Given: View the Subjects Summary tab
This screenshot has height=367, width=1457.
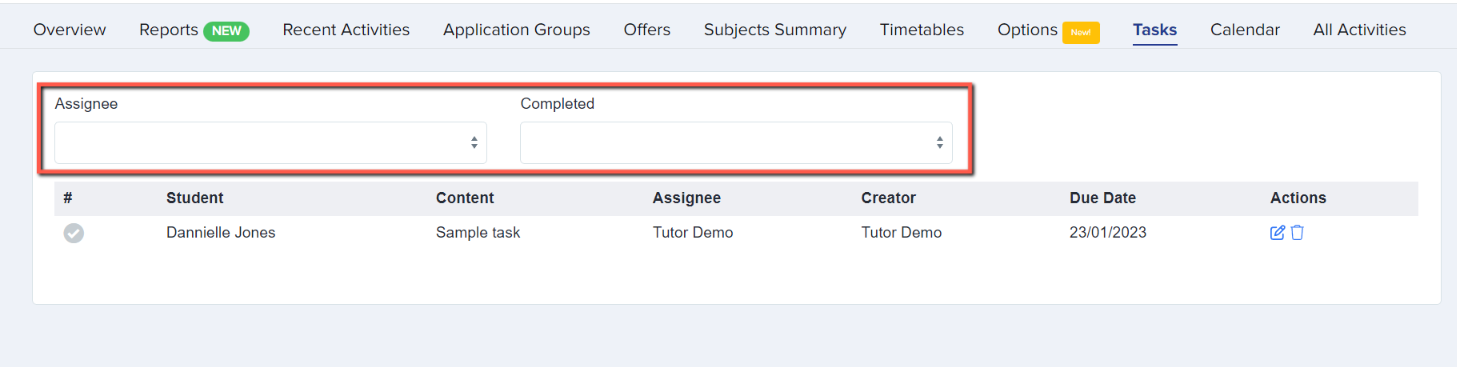Looking at the screenshot, I should coord(775,30).
